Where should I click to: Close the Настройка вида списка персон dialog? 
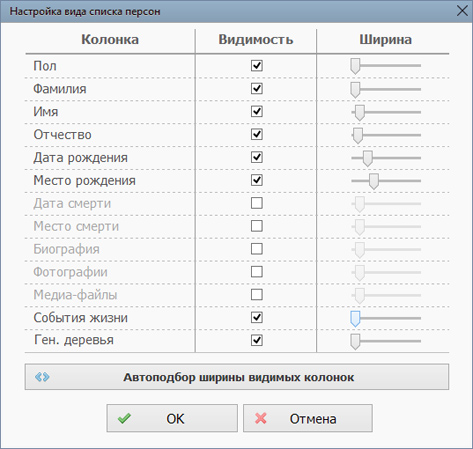click(462, 11)
